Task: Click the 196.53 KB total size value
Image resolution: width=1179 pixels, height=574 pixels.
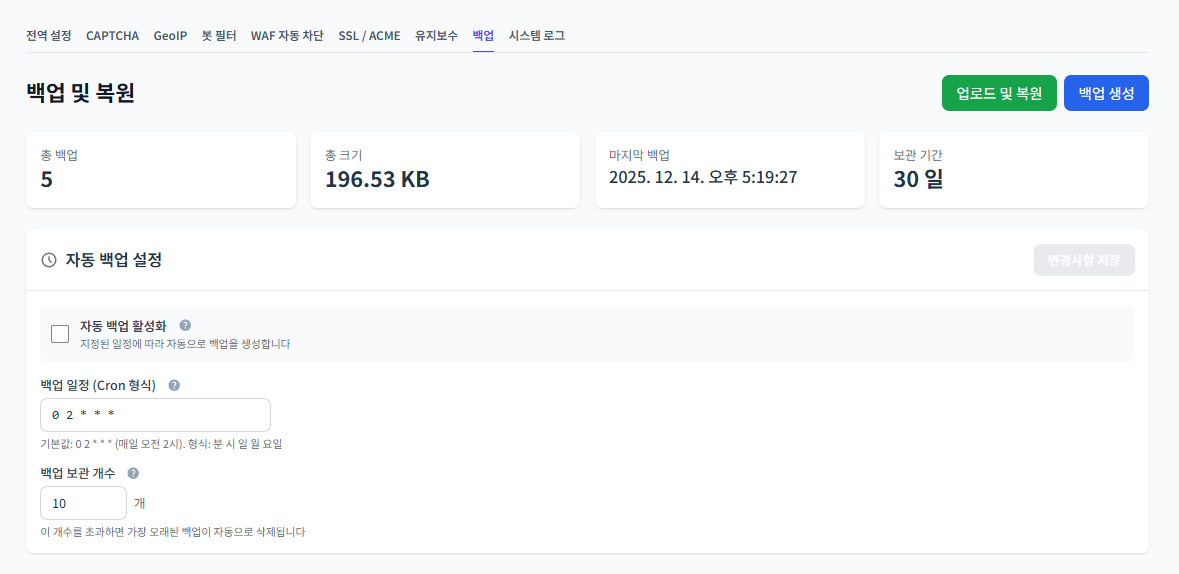Action: (377, 179)
